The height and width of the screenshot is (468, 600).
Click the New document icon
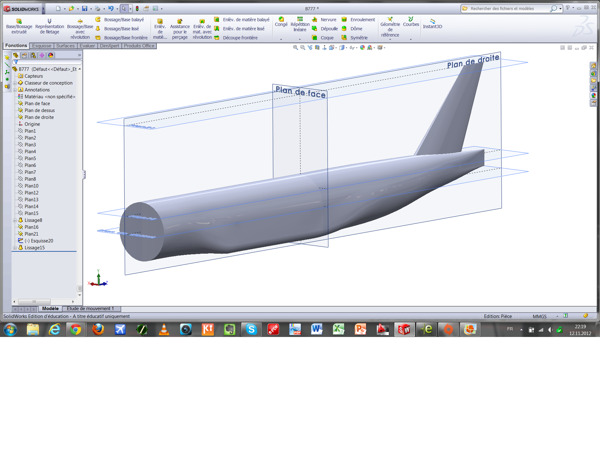(x=58, y=8)
